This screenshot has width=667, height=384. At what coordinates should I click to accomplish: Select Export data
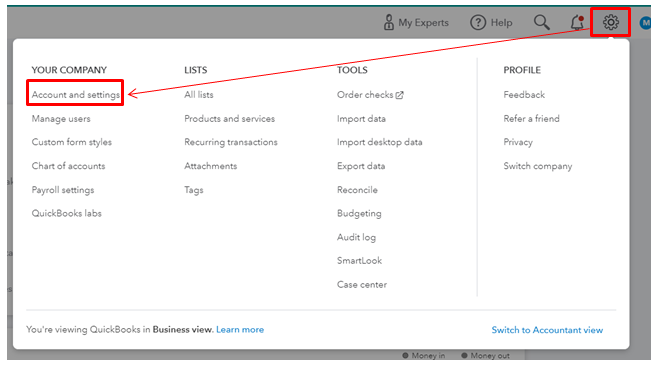click(x=361, y=166)
